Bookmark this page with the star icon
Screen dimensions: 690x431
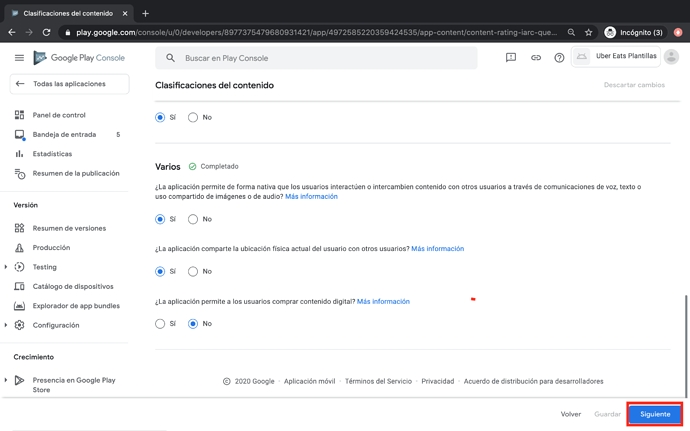589,32
